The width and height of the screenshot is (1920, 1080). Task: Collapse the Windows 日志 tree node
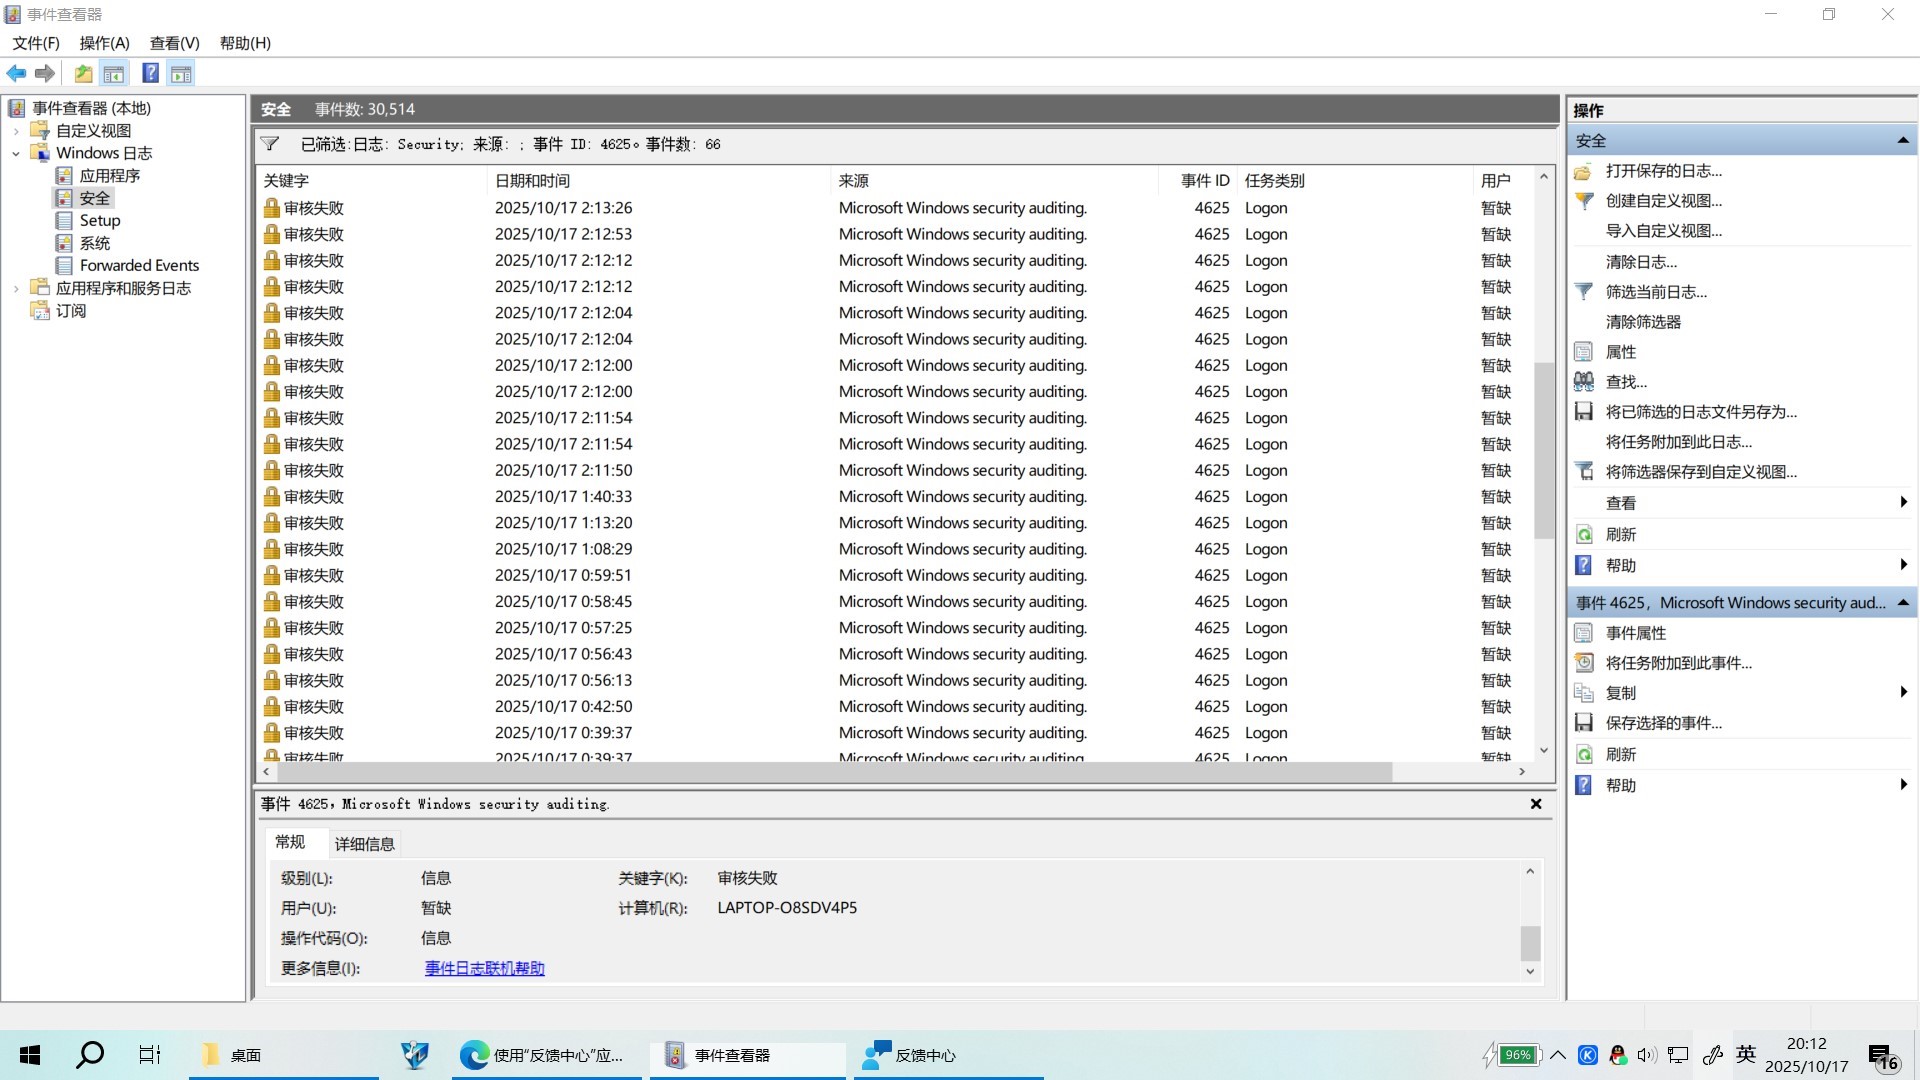(16, 154)
